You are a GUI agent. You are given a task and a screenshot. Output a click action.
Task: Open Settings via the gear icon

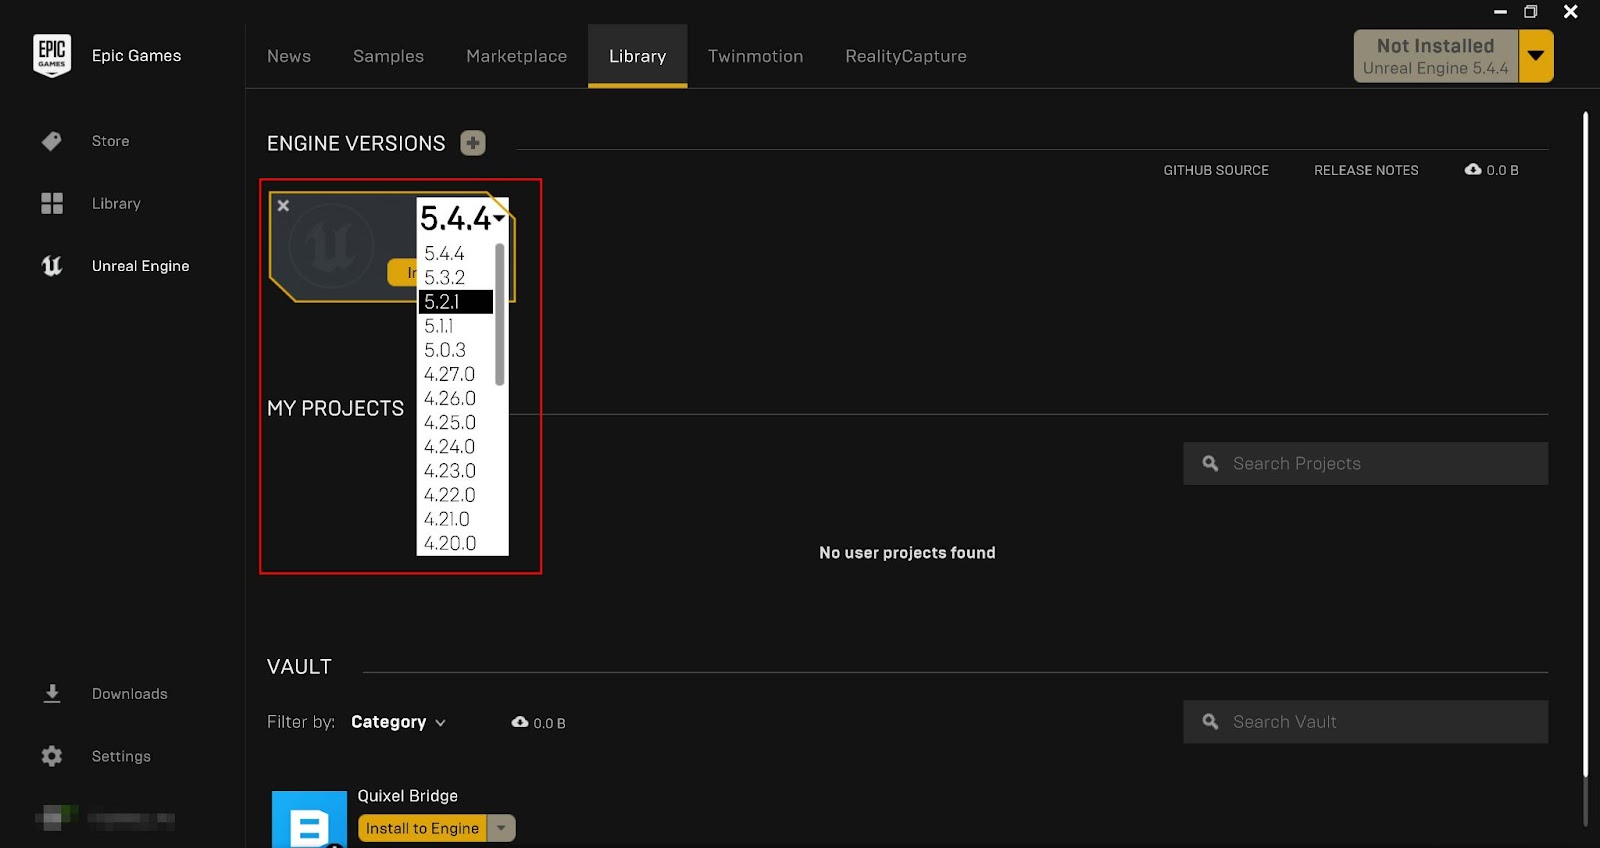pos(52,756)
